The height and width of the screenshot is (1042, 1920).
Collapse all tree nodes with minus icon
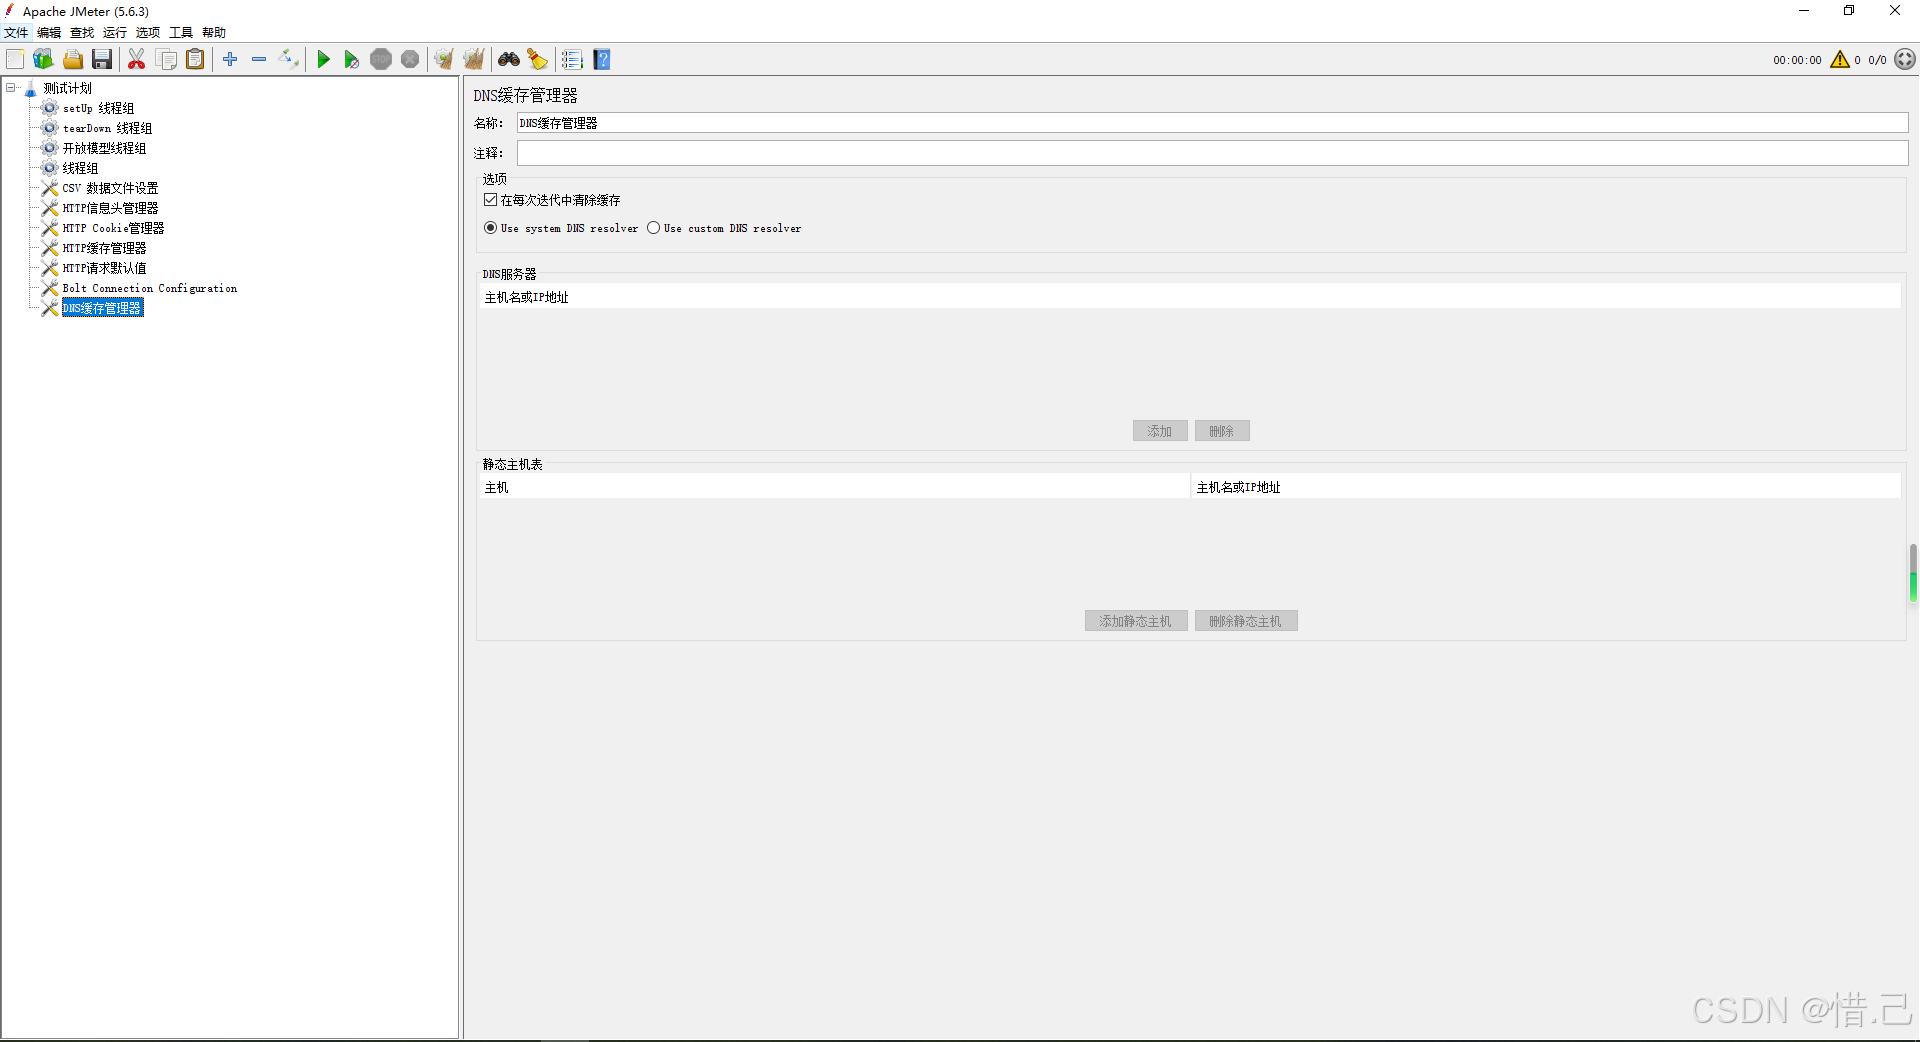click(259, 60)
